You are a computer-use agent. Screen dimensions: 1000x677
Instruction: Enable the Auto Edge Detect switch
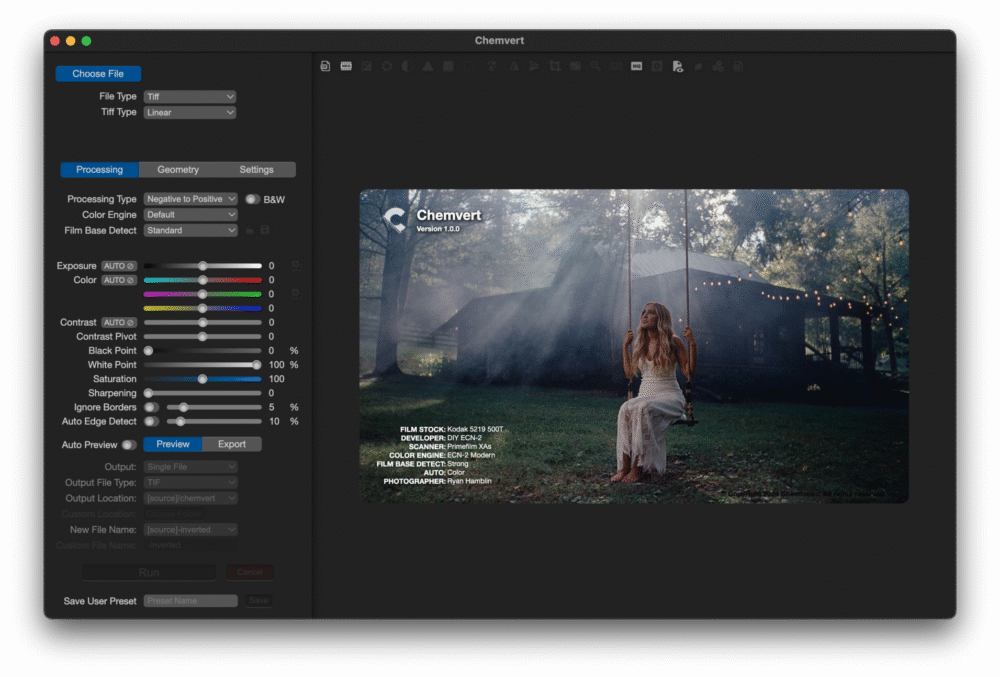151,421
